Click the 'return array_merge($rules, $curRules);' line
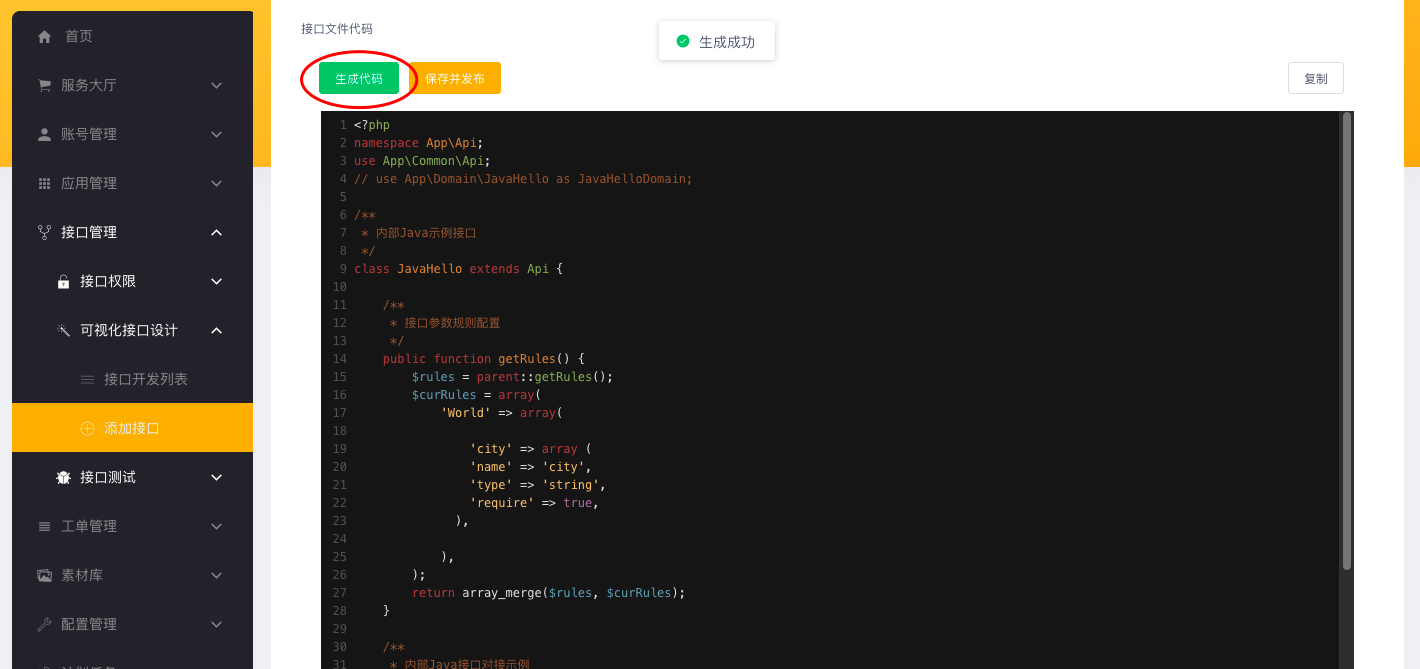1420x669 pixels. pos(549,593)
